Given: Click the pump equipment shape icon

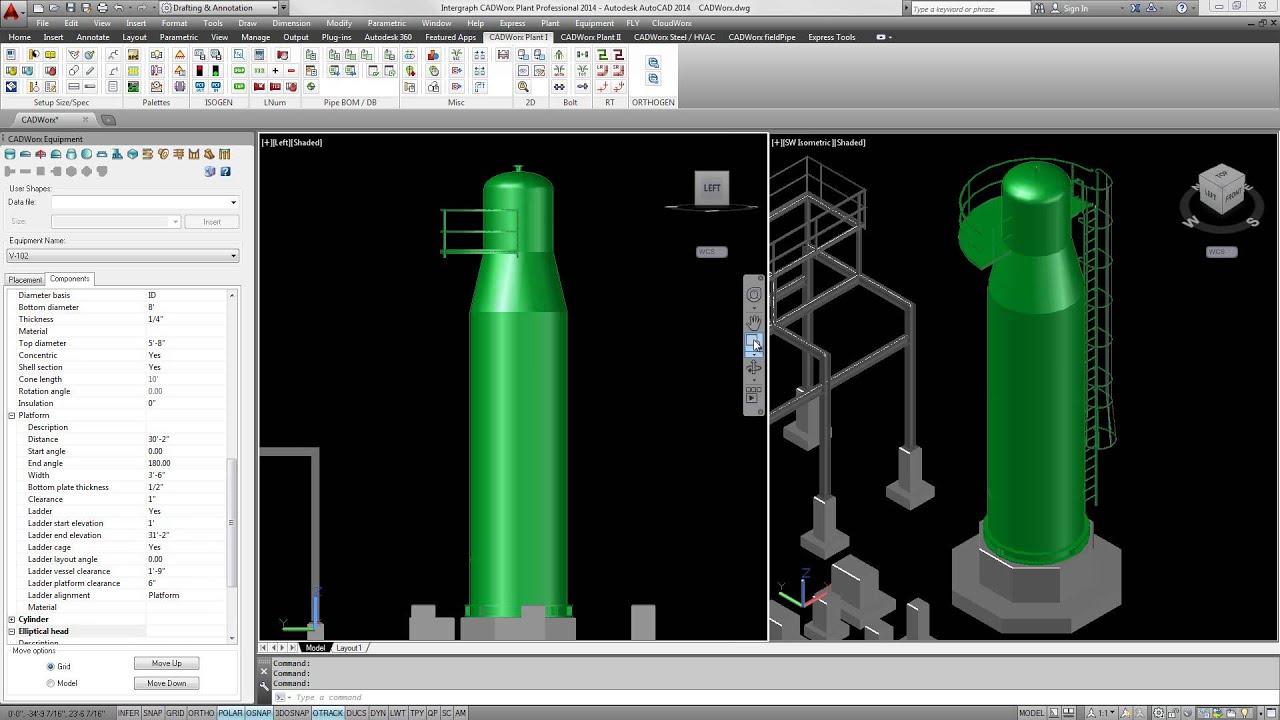Looking at the screenshot, I should click(x=117, y=155).
